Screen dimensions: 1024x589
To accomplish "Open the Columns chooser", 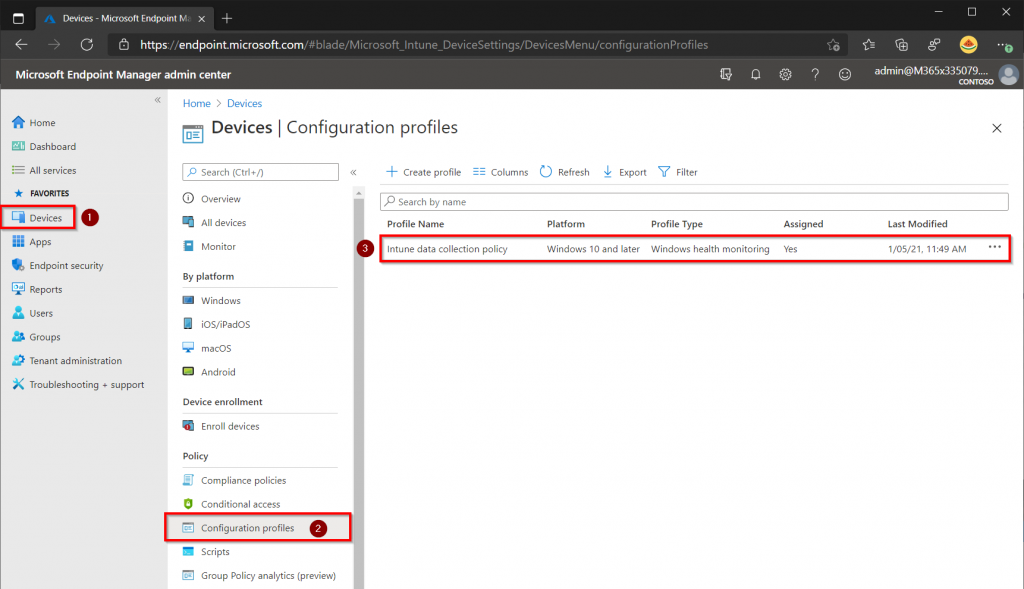I will click(x=500, y=172).
